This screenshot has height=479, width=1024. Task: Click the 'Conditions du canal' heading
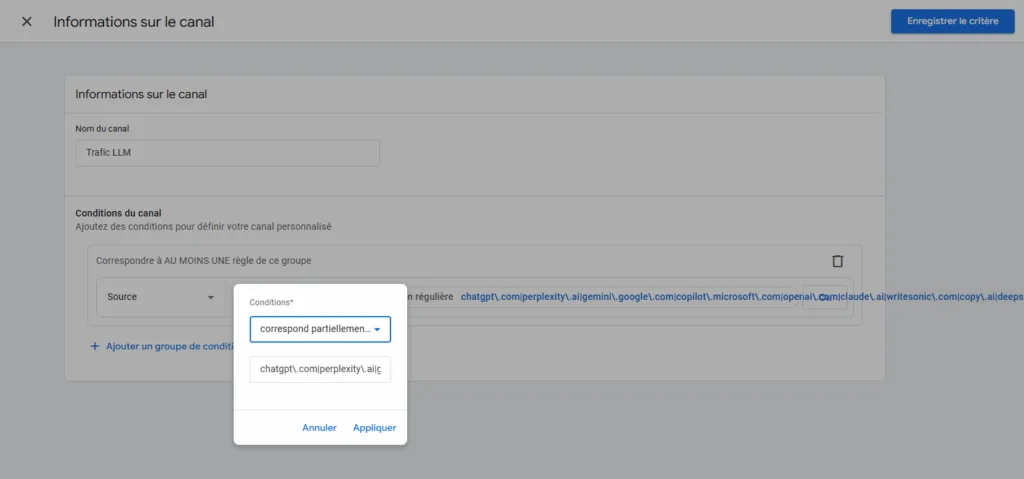coord(118,213)
